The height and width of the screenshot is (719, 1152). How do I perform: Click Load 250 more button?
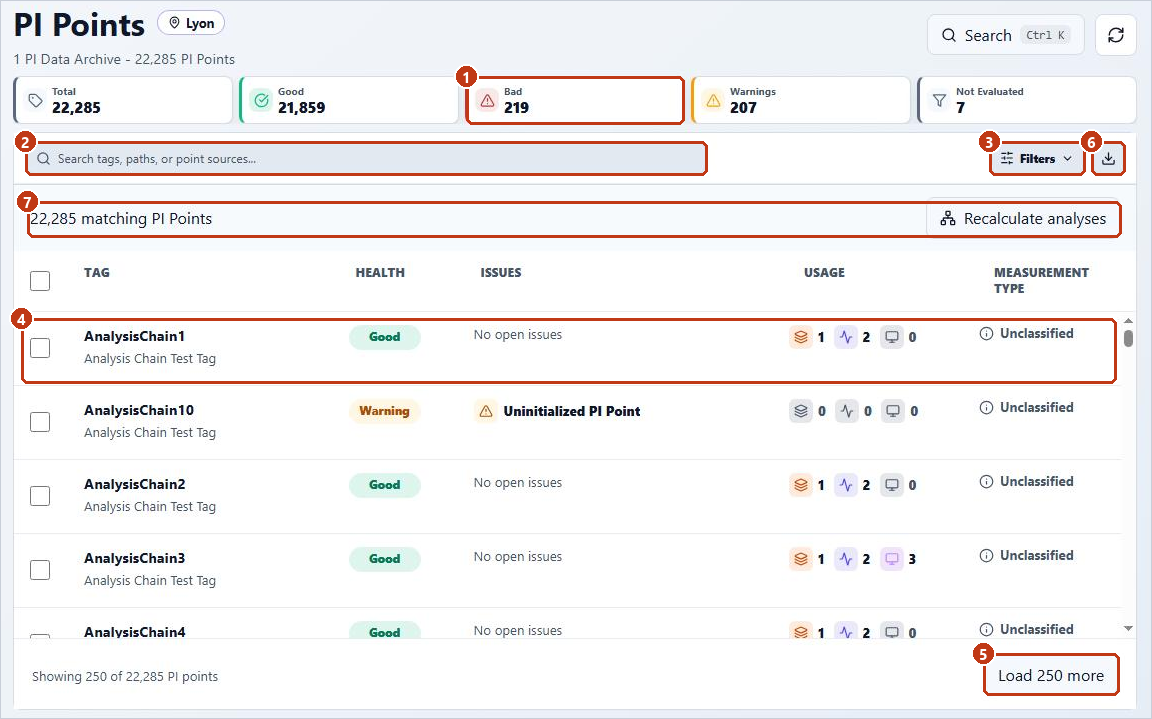pyautogui.click(x=1051, y=676)
